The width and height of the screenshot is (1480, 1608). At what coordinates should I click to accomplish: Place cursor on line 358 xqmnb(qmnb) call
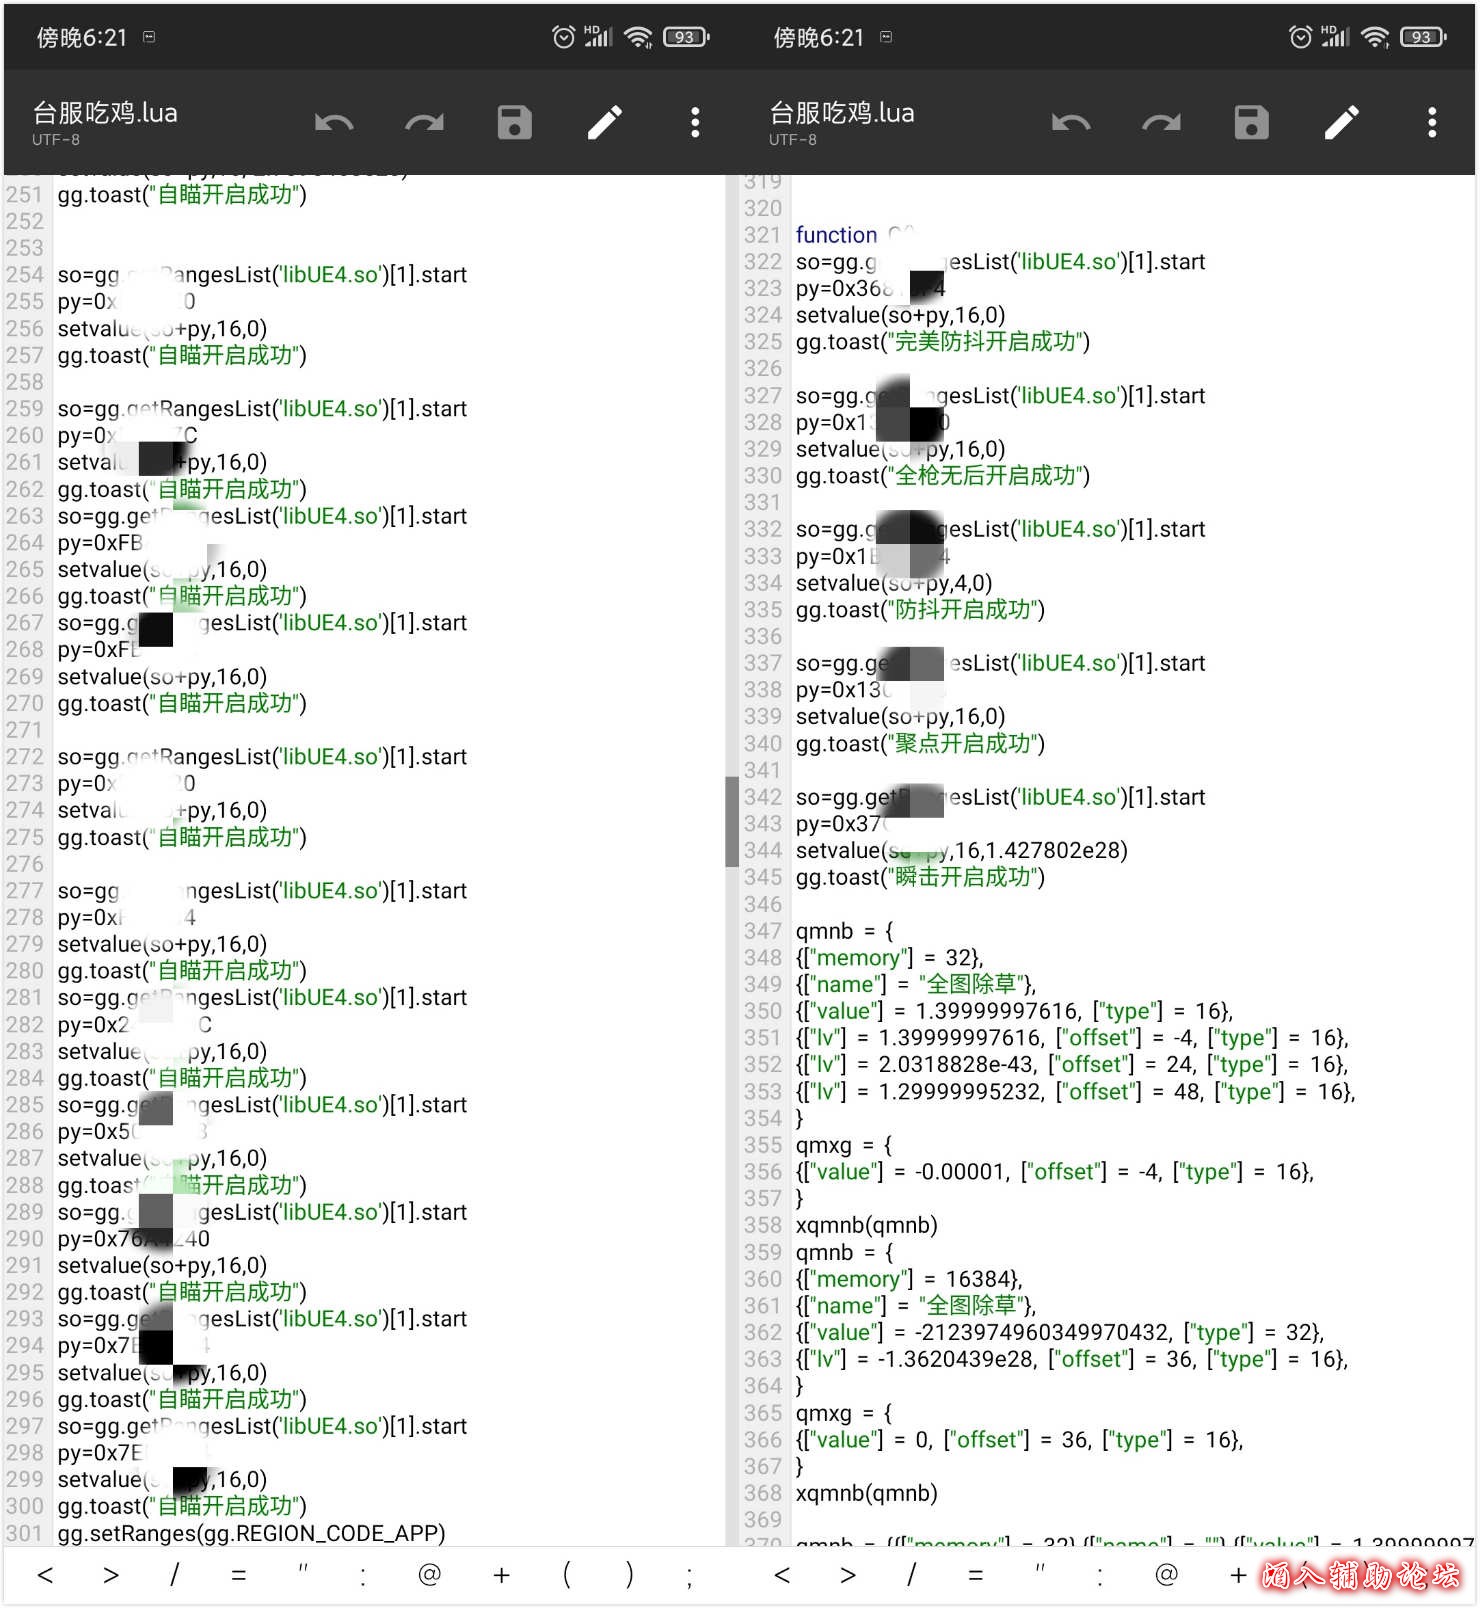[867, 1225]
